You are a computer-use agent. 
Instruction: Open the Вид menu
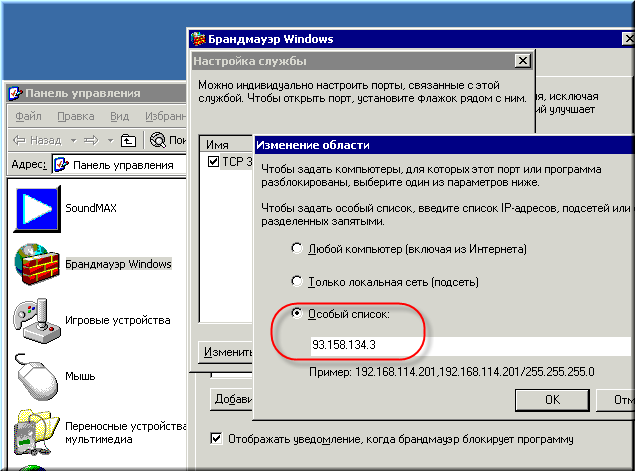(x=119, y=116)
